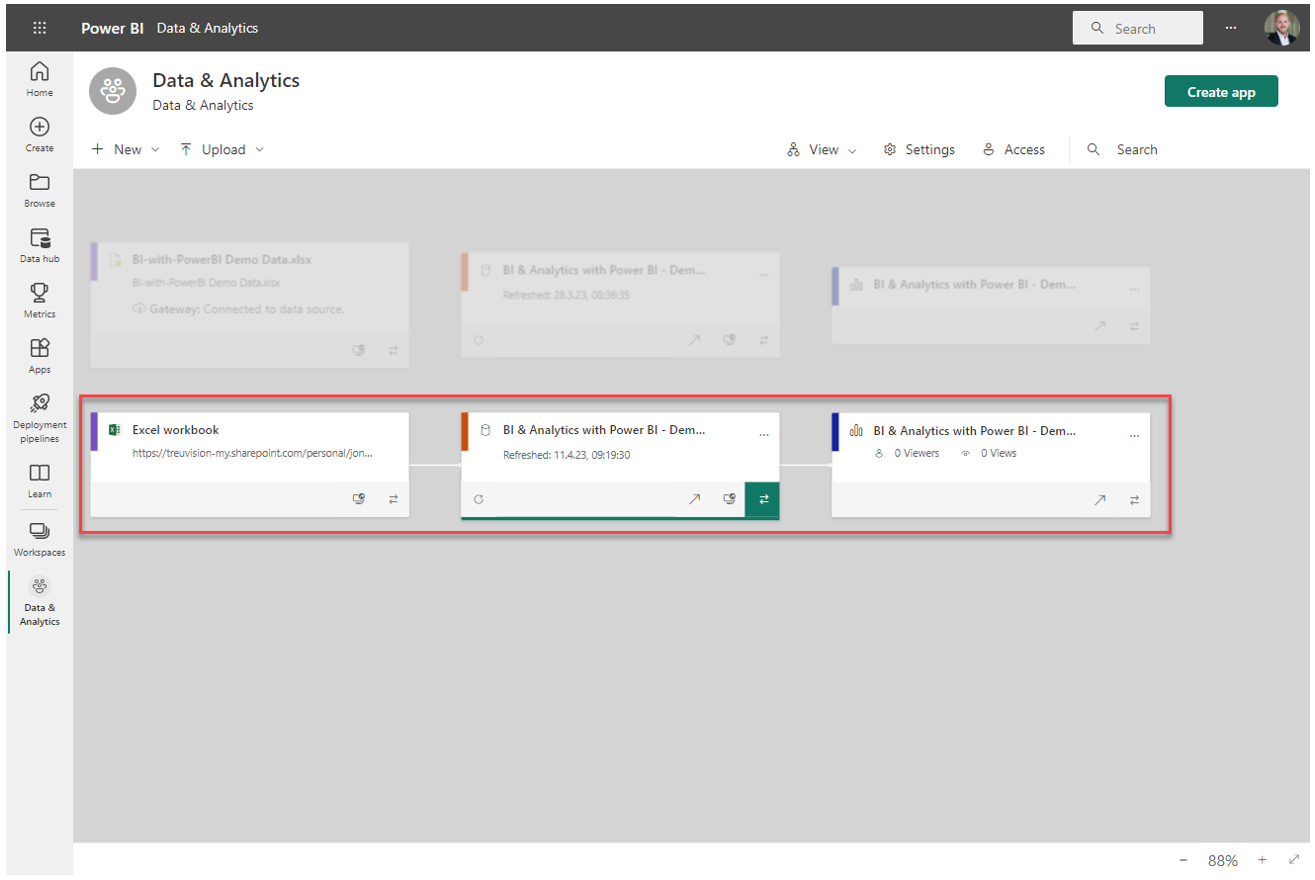Open the app launcher grid icon
Screen dimensions: 1315x880
pos(39,28)
